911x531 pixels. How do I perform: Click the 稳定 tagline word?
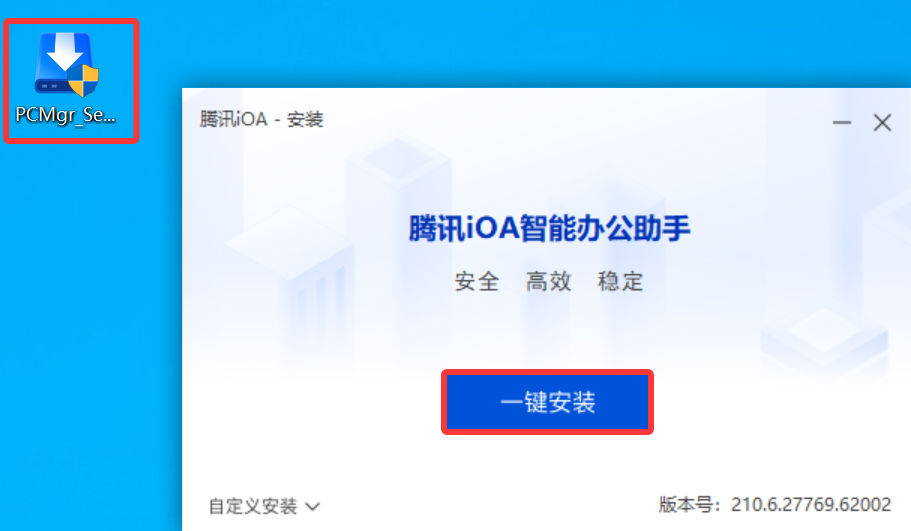(x=621, y=282)
